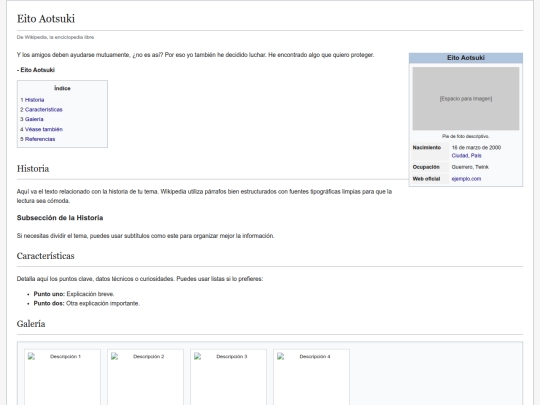Viewport: 540px width, 405px height.
Task: Click the Características section heading
Action: [45, 256]
